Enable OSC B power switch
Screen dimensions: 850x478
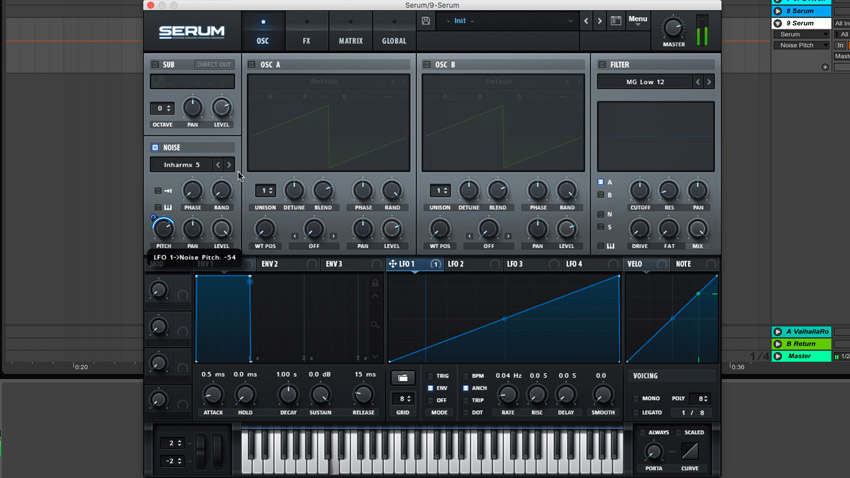pyautogui.click(x=427, y=64)
